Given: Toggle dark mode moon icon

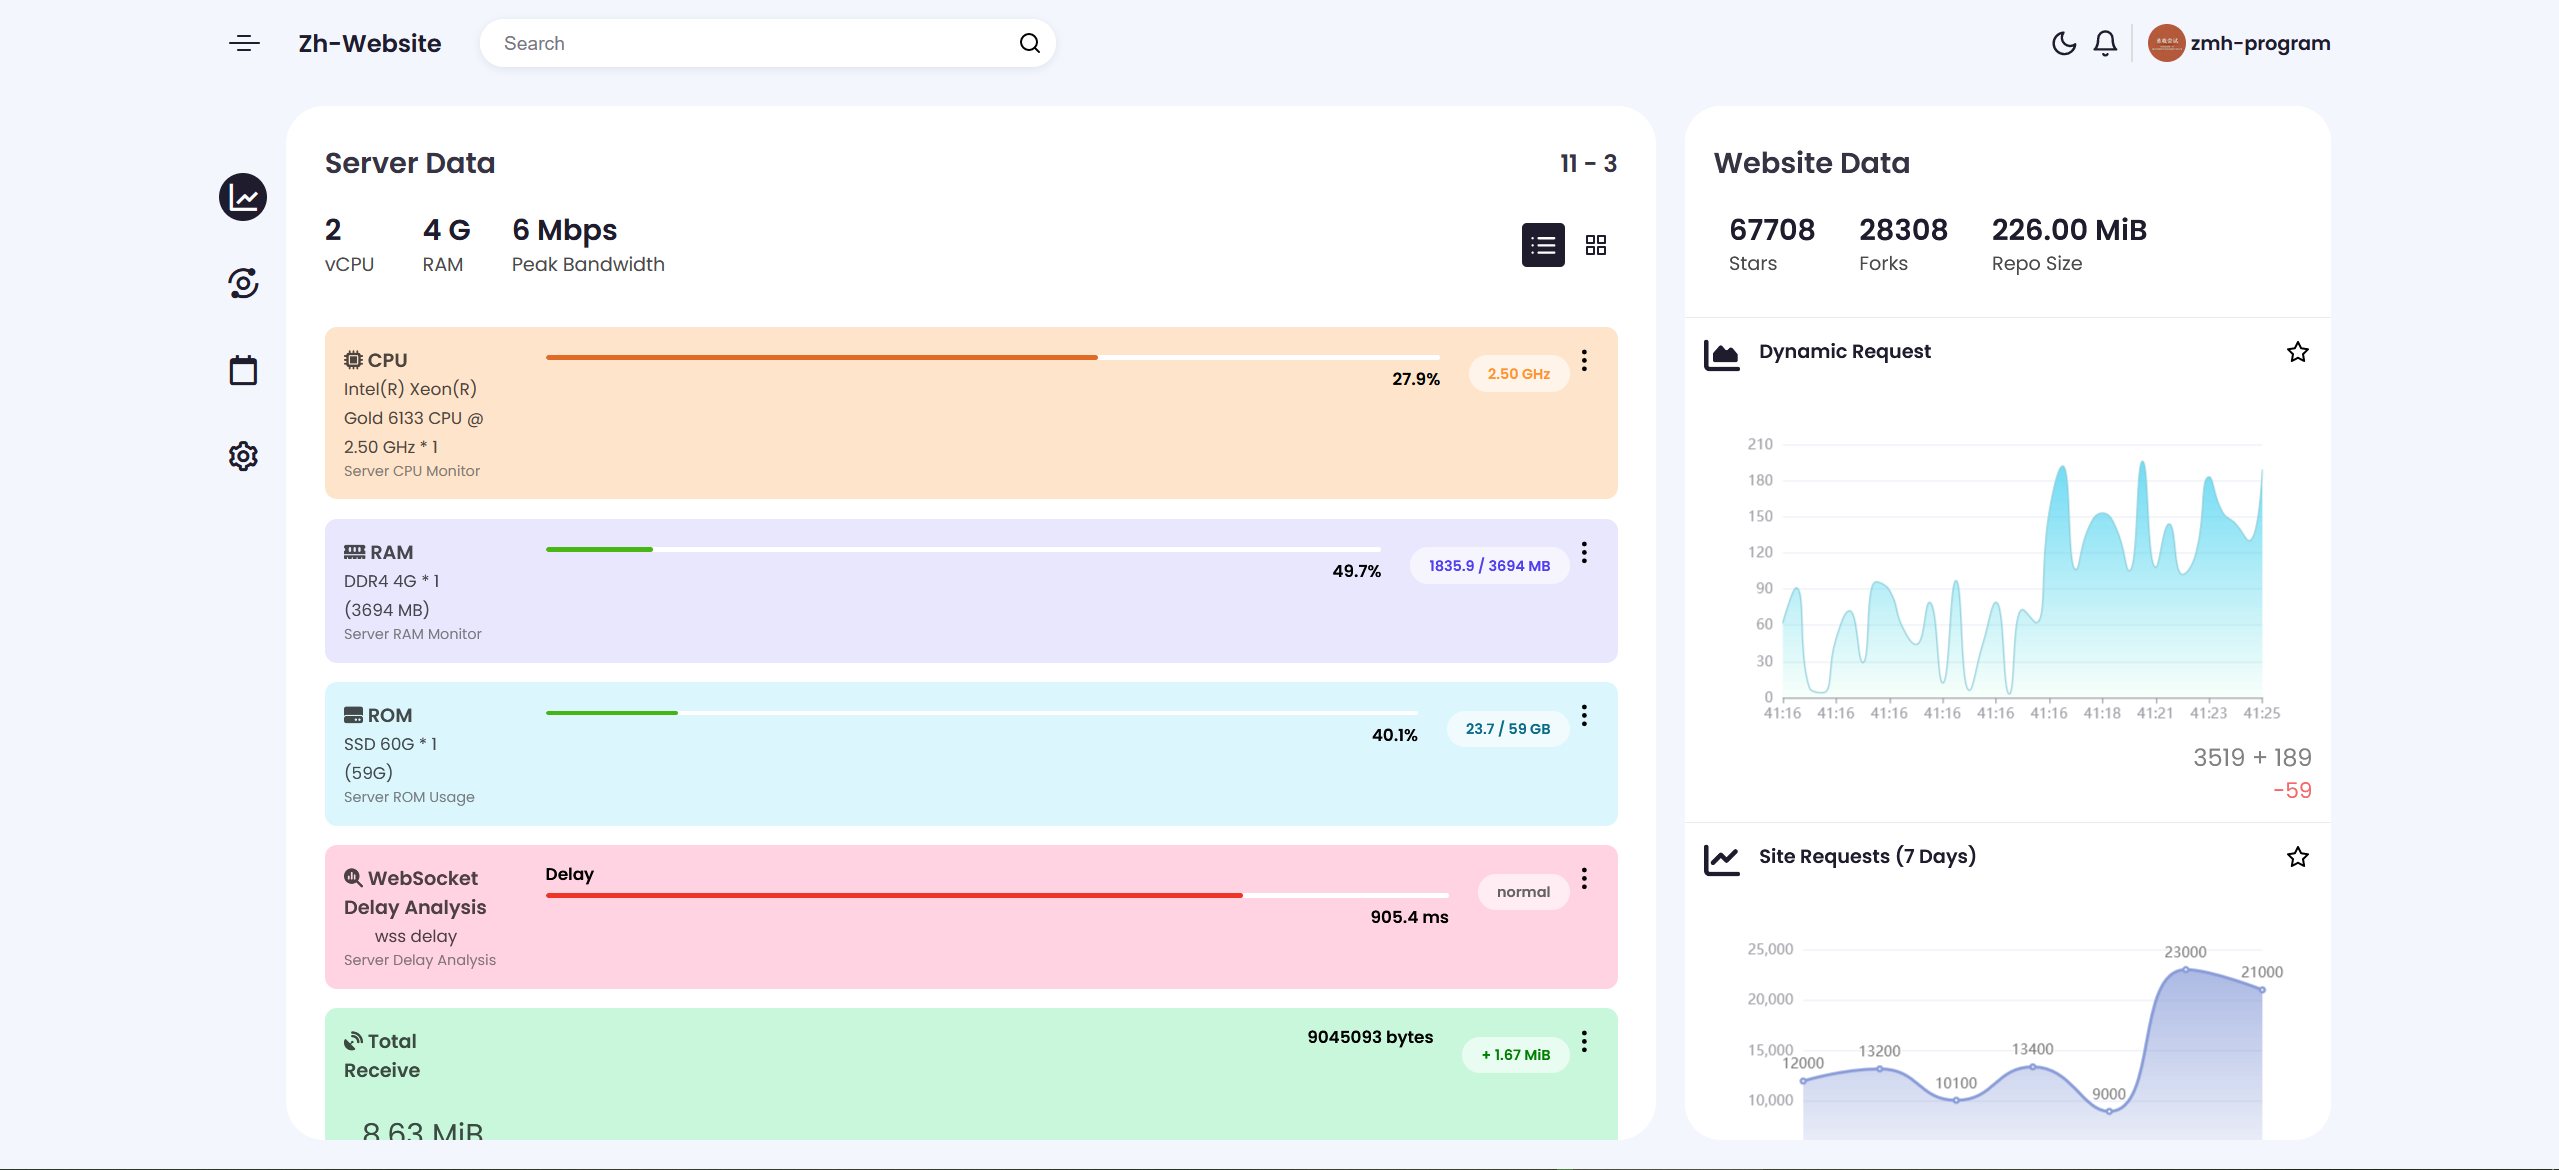Looking at the screenshot, I should tap(2060, 42).
